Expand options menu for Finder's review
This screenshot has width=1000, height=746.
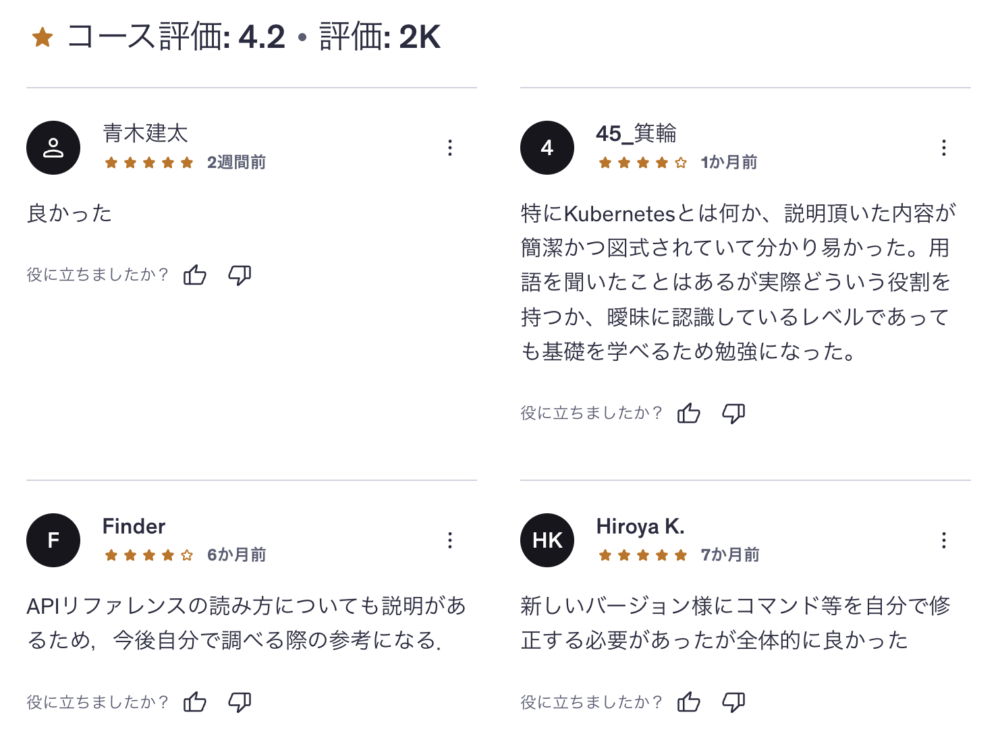click(x=450, y=540)
